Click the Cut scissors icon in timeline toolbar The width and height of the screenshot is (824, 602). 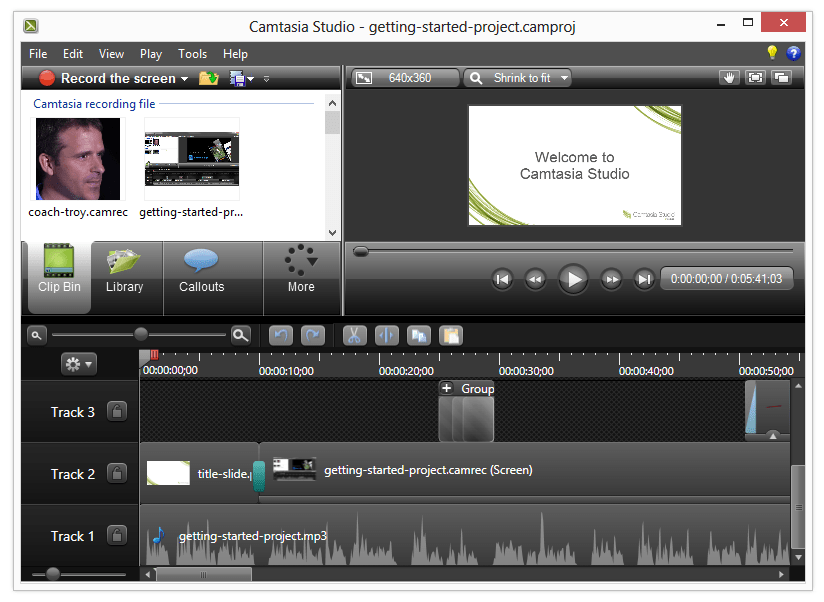click(x=354, y=336)
